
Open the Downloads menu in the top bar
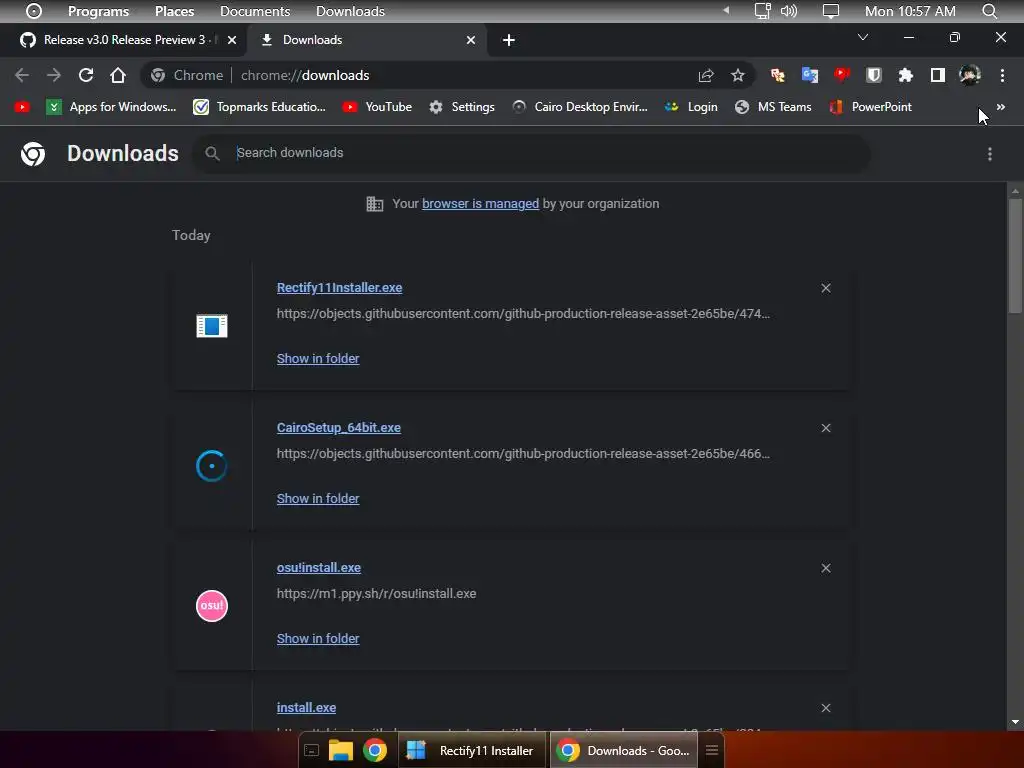tap(350, 11)
